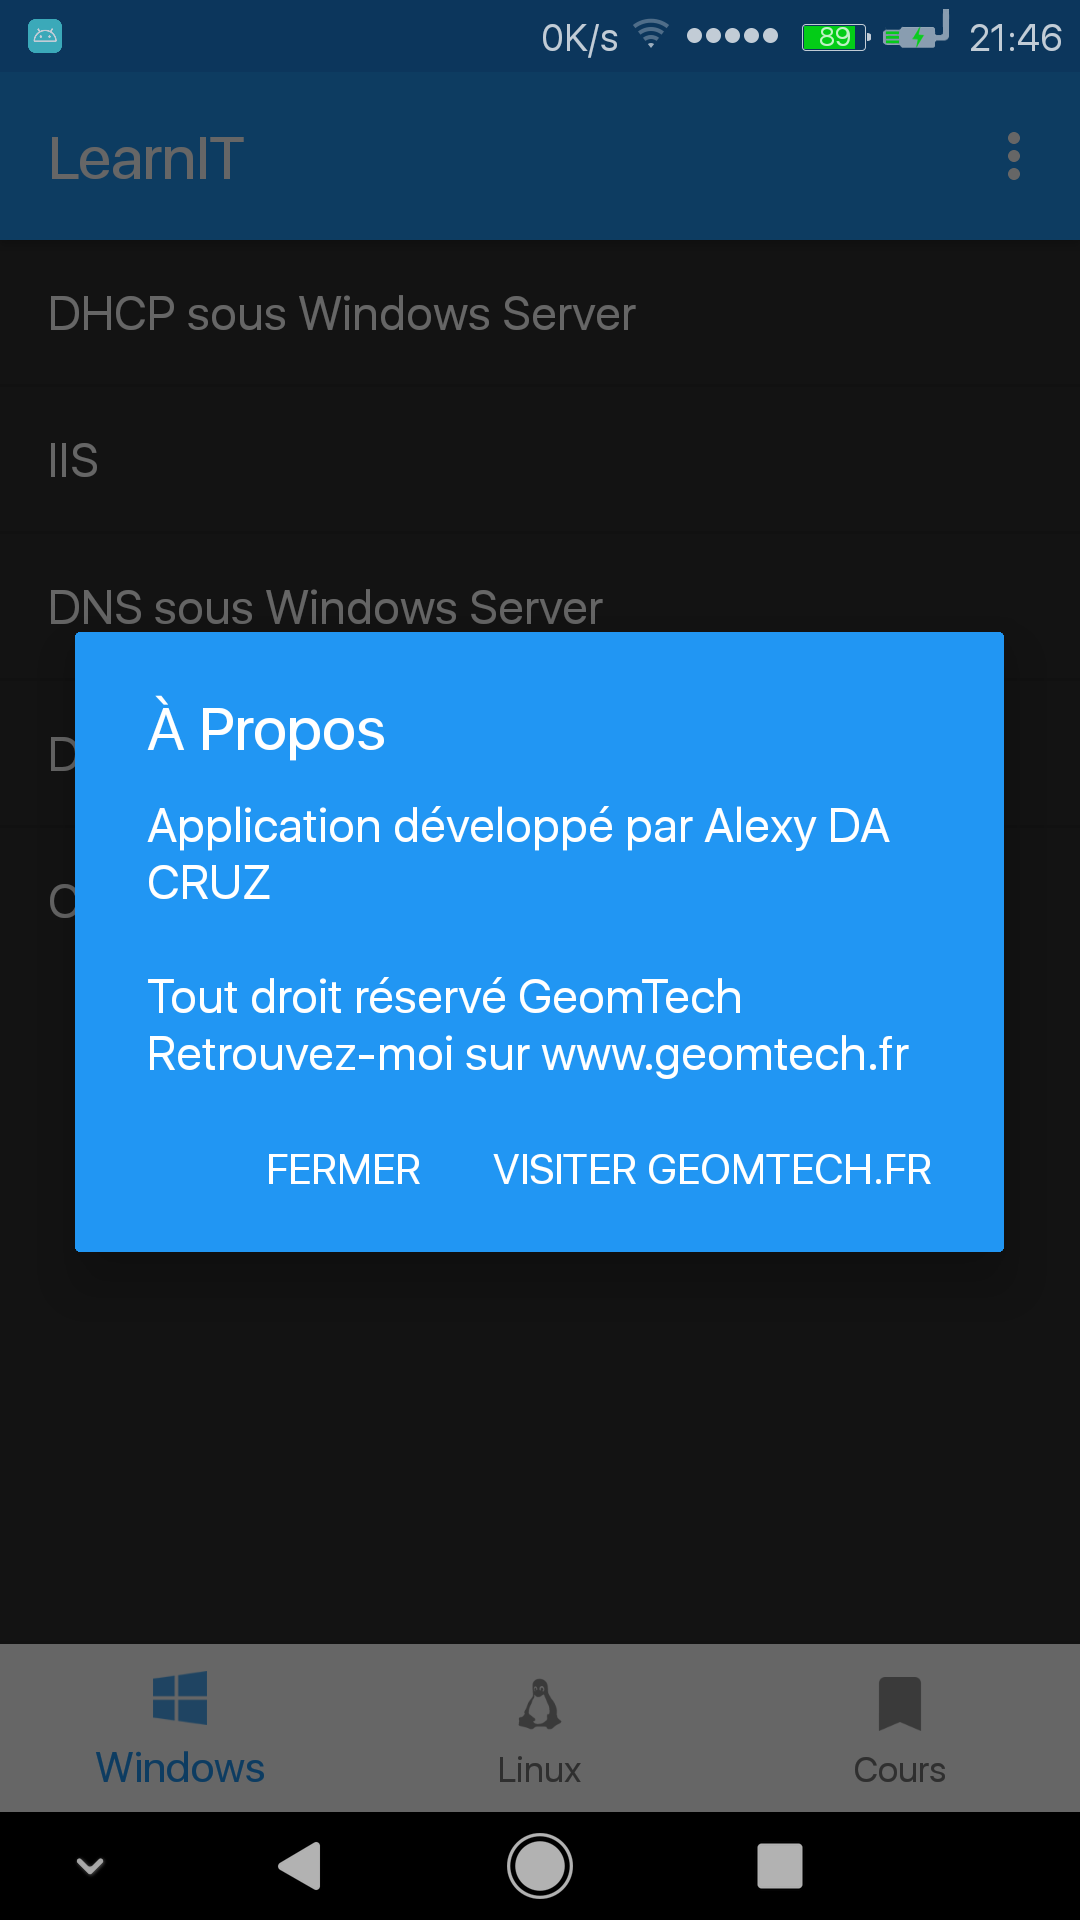Screen dimensions: 1080x1920
Task: Tap the Cours bookmark icon
Action: click(899, 1703)
